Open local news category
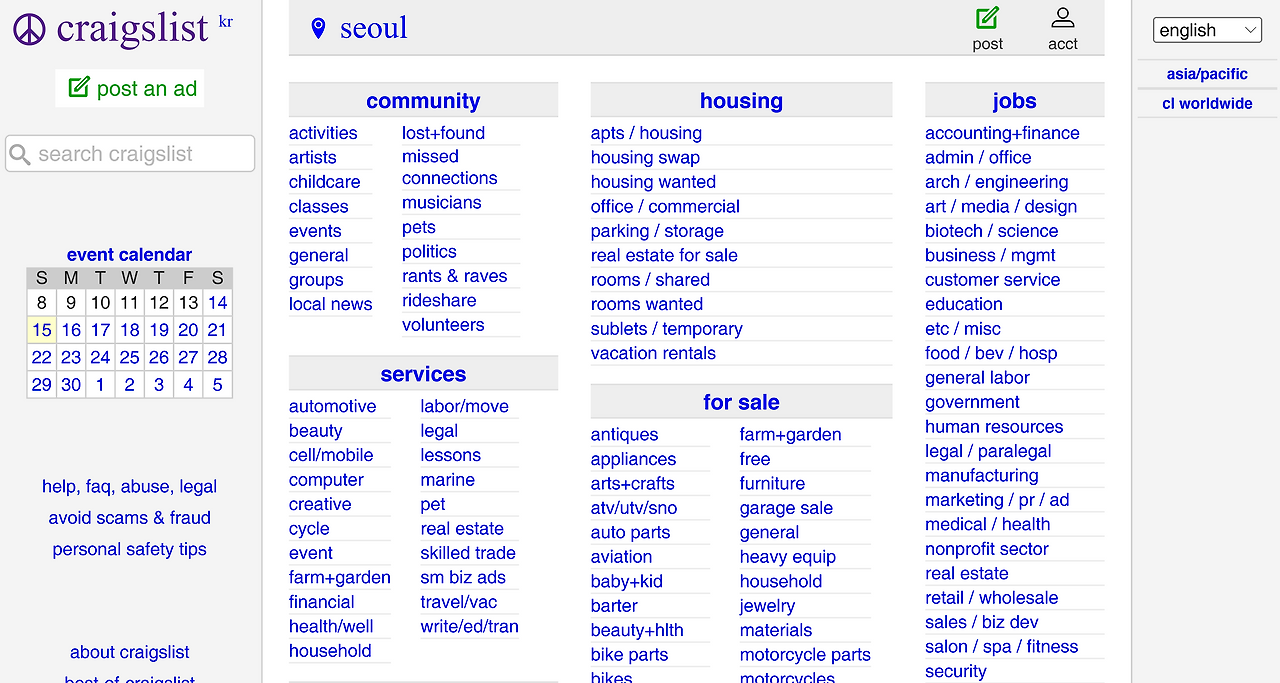This screenshot has height=683, width=1280. click(x=330, y=304)
